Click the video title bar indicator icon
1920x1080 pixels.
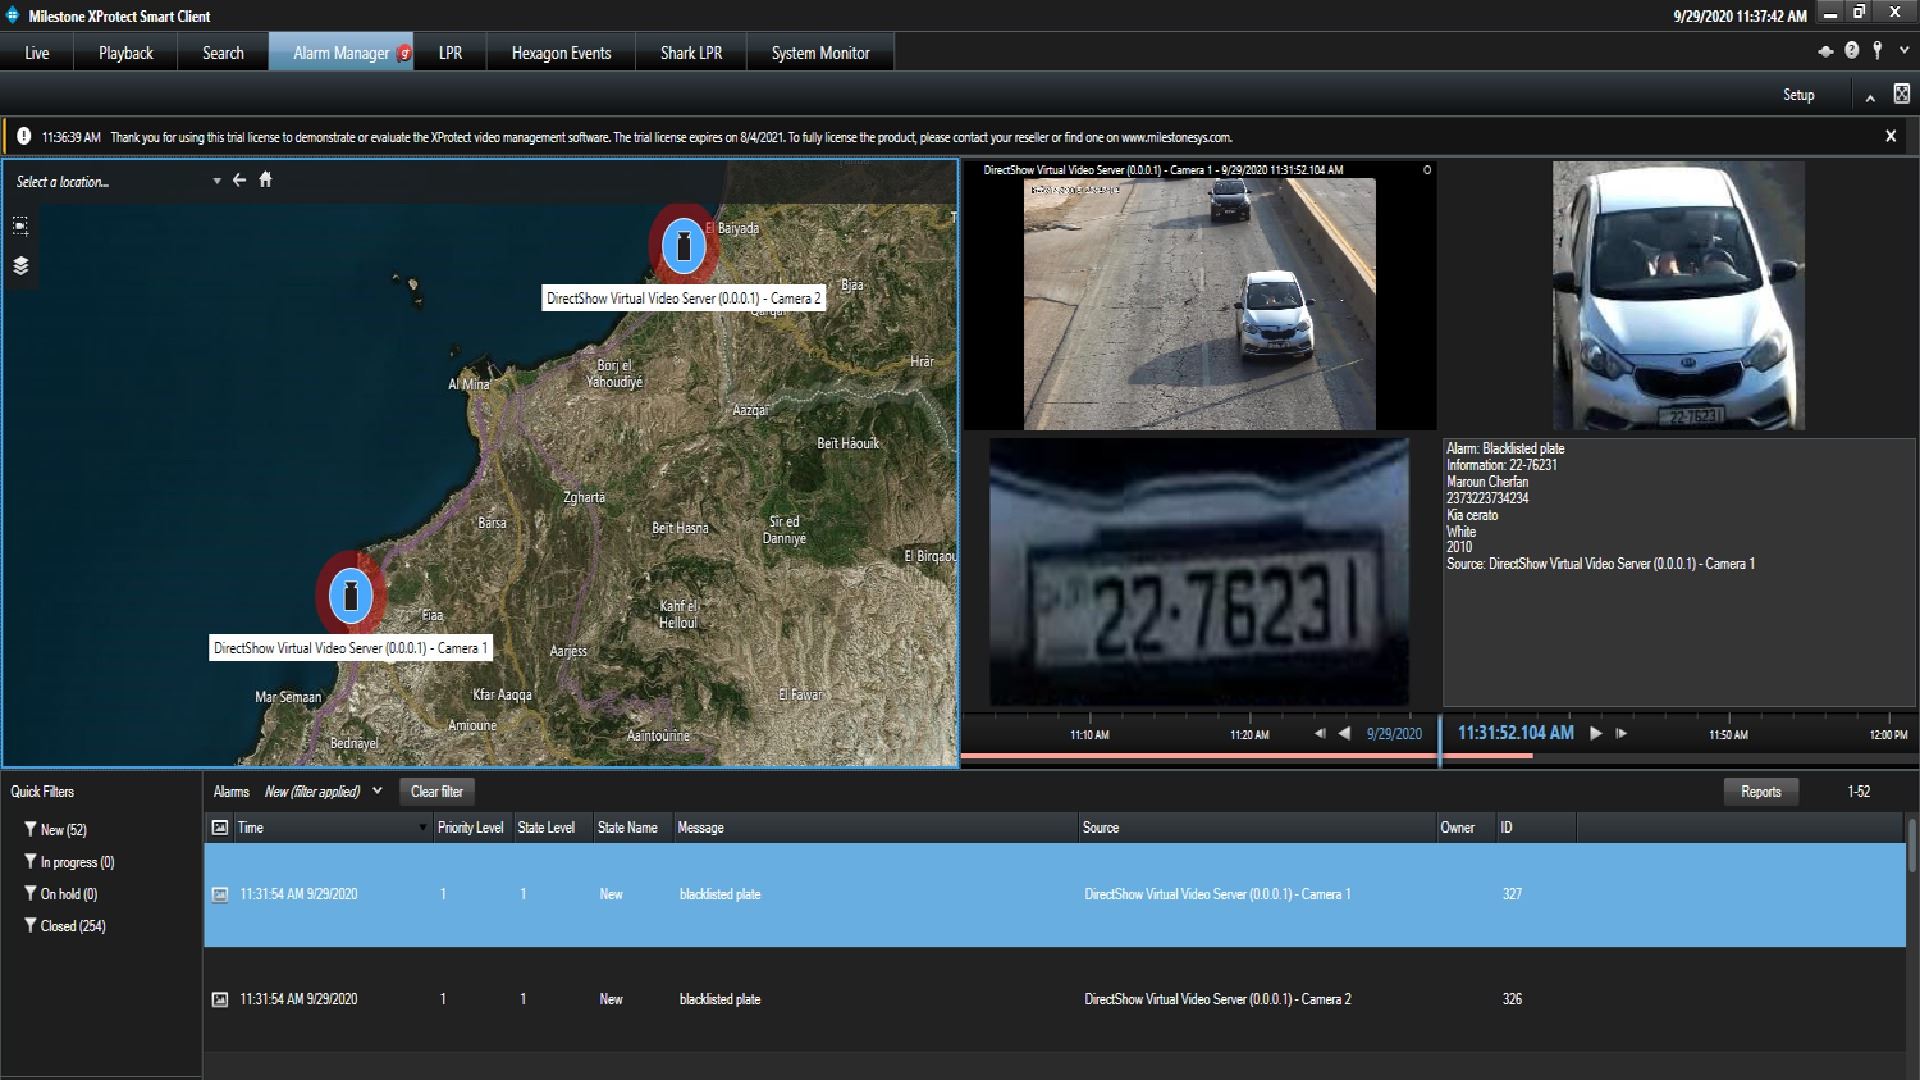point(1427,170)
